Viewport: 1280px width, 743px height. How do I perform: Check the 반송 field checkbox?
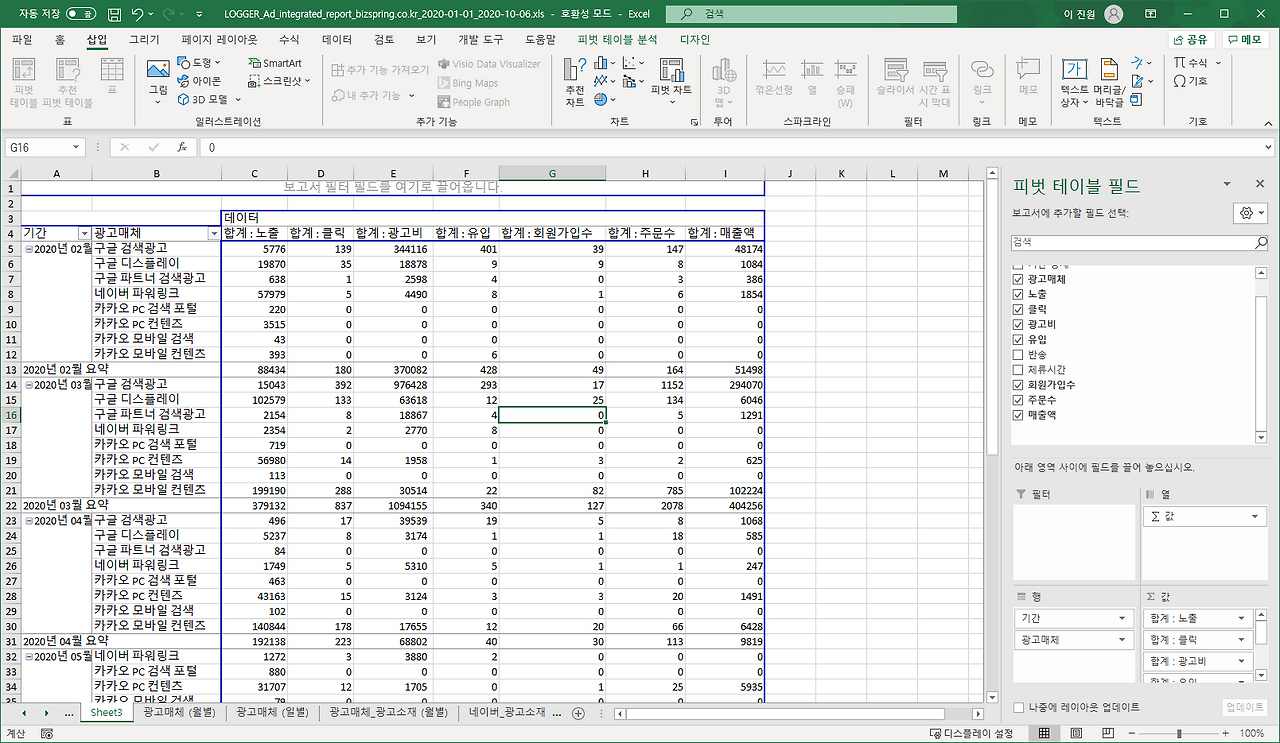1018,355
